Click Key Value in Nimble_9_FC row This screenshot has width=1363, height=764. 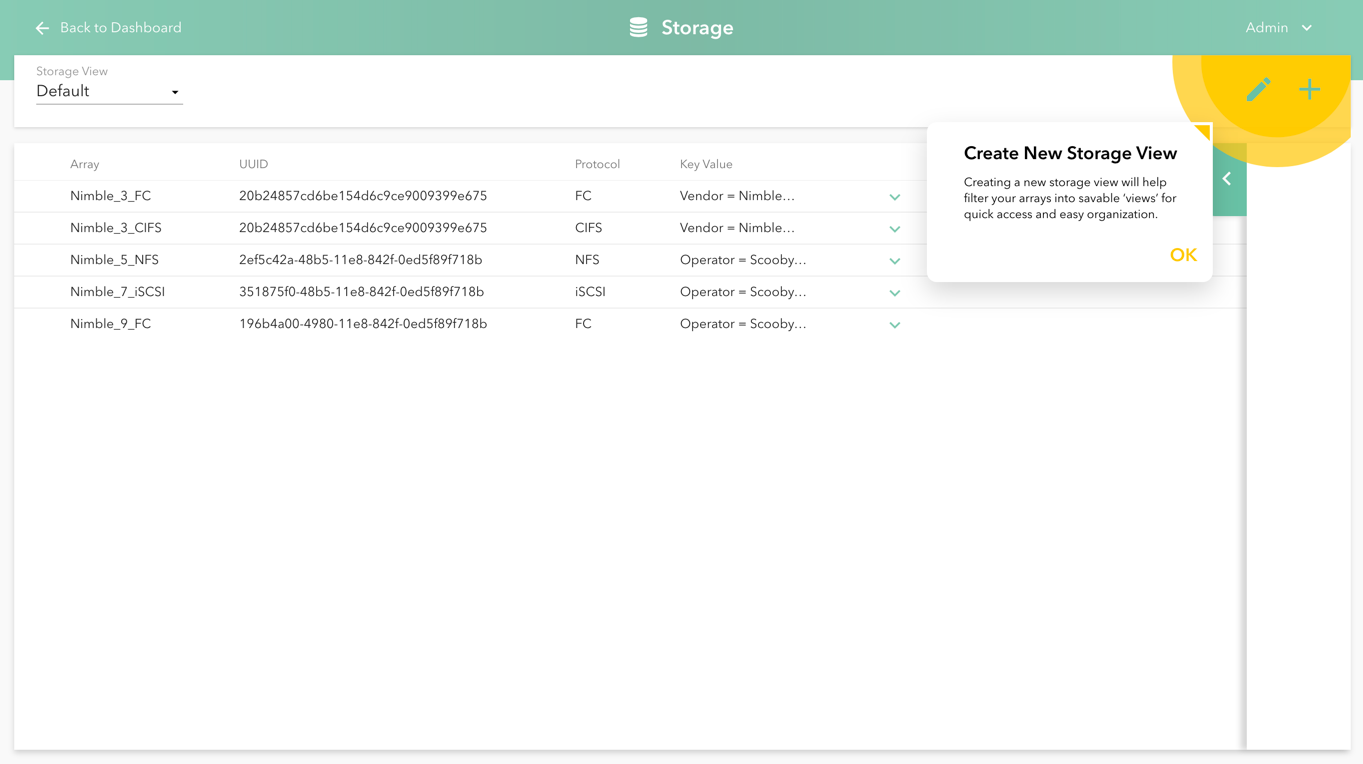[743, 324]
